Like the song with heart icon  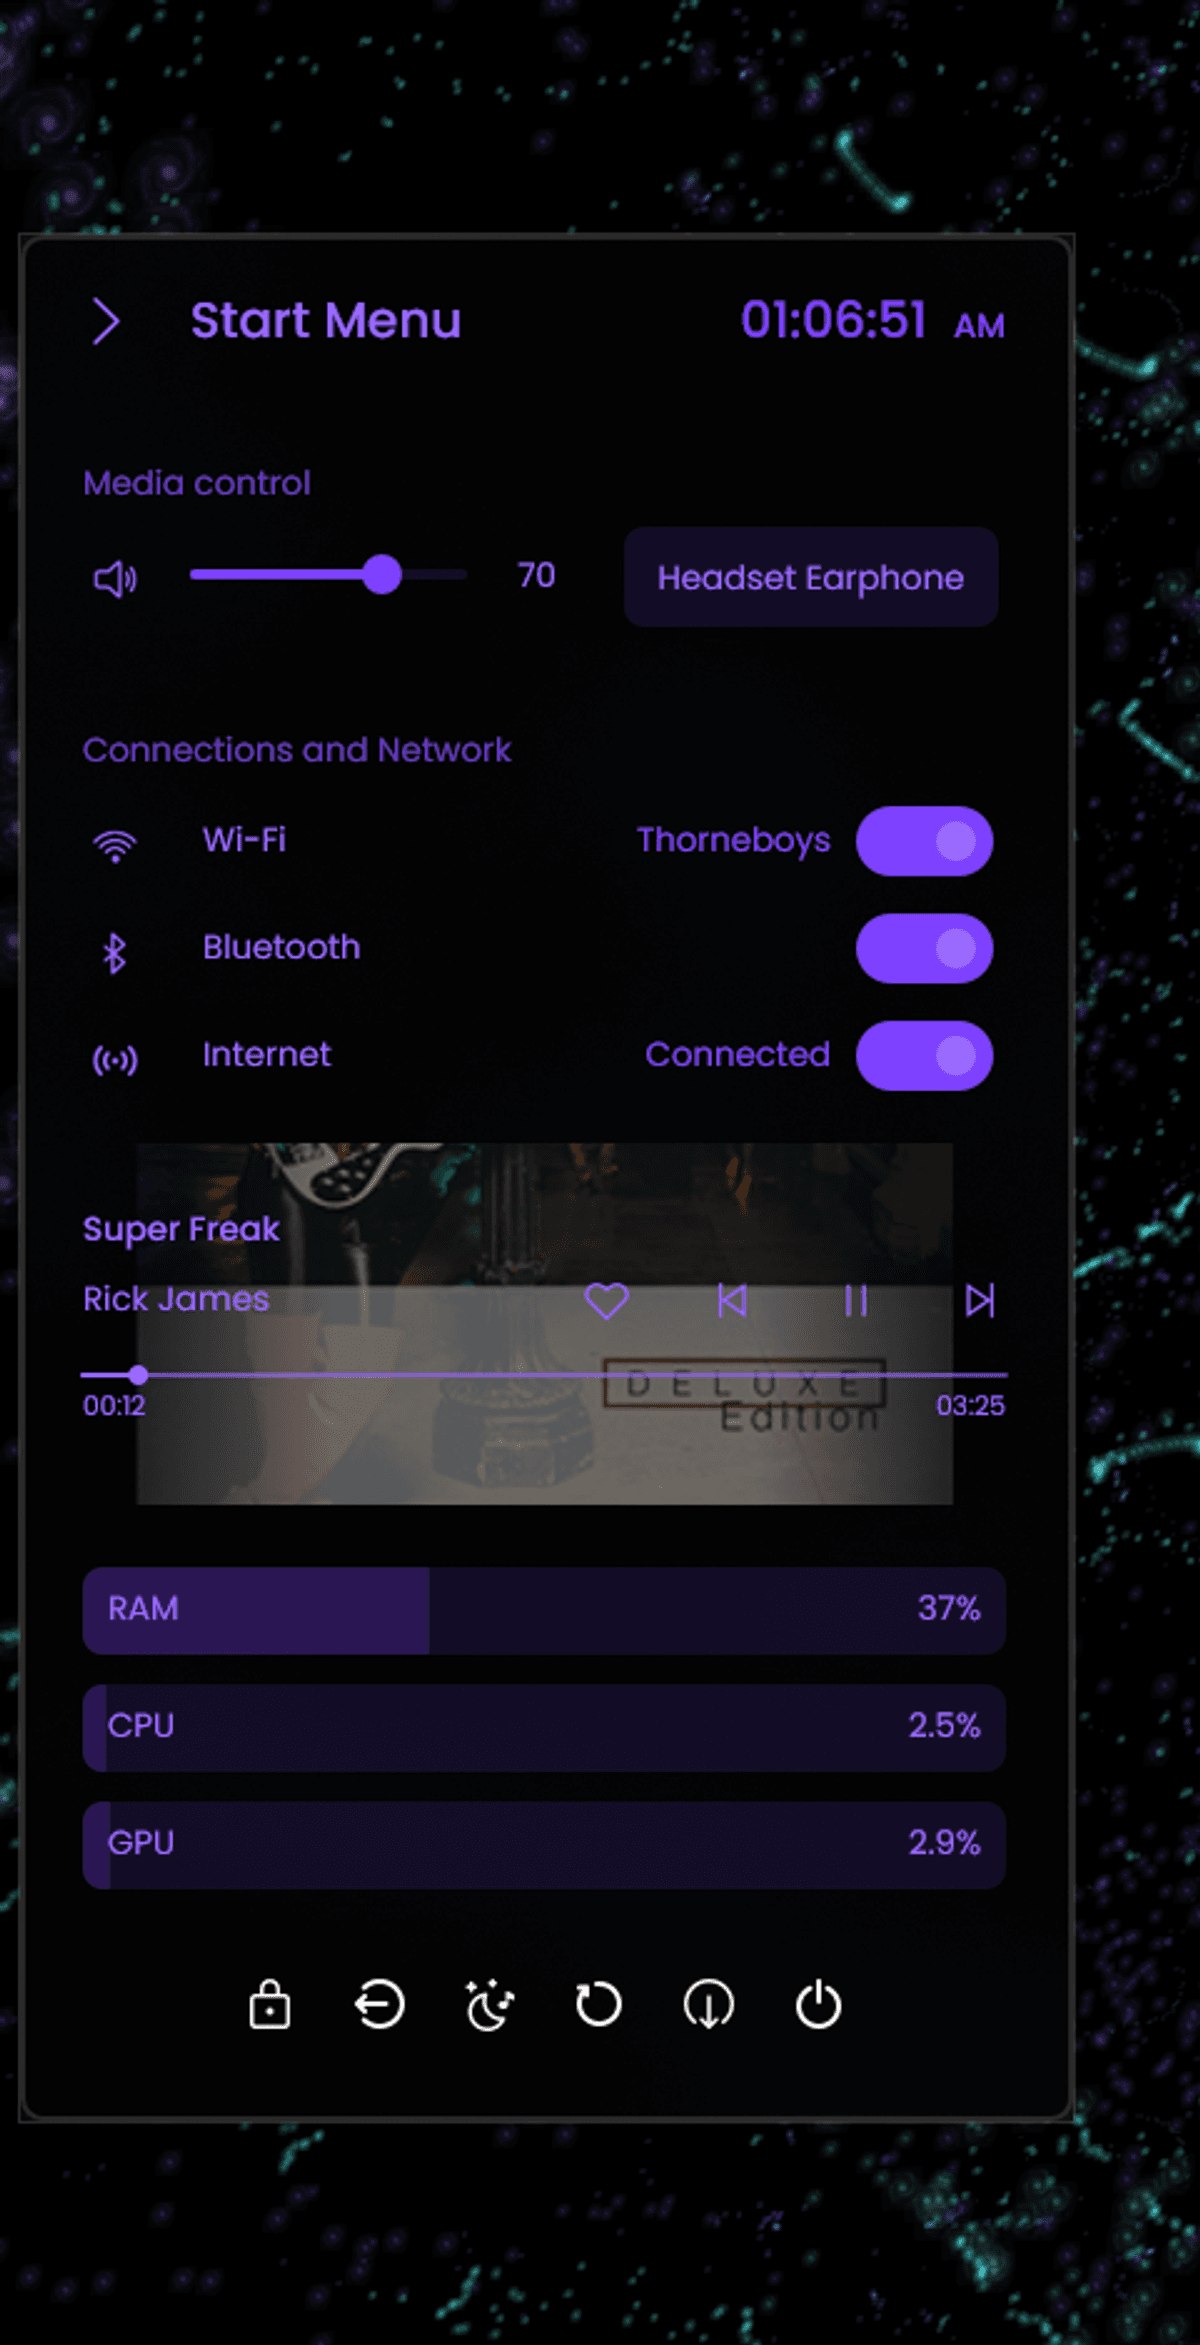click(606, 1301)
